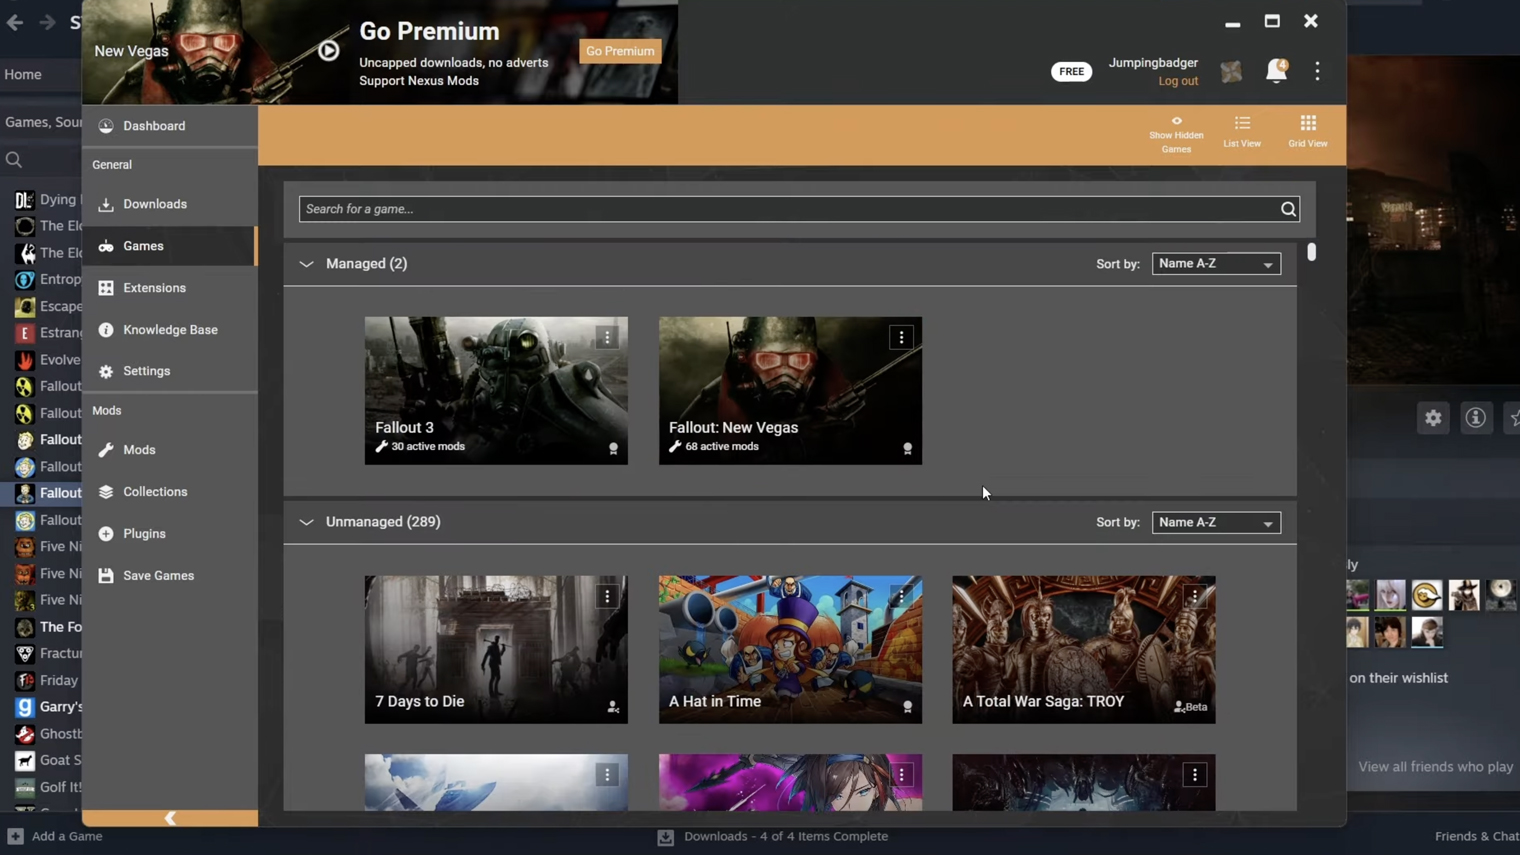
Task: Switch to Grid View
Action: 1308,132
